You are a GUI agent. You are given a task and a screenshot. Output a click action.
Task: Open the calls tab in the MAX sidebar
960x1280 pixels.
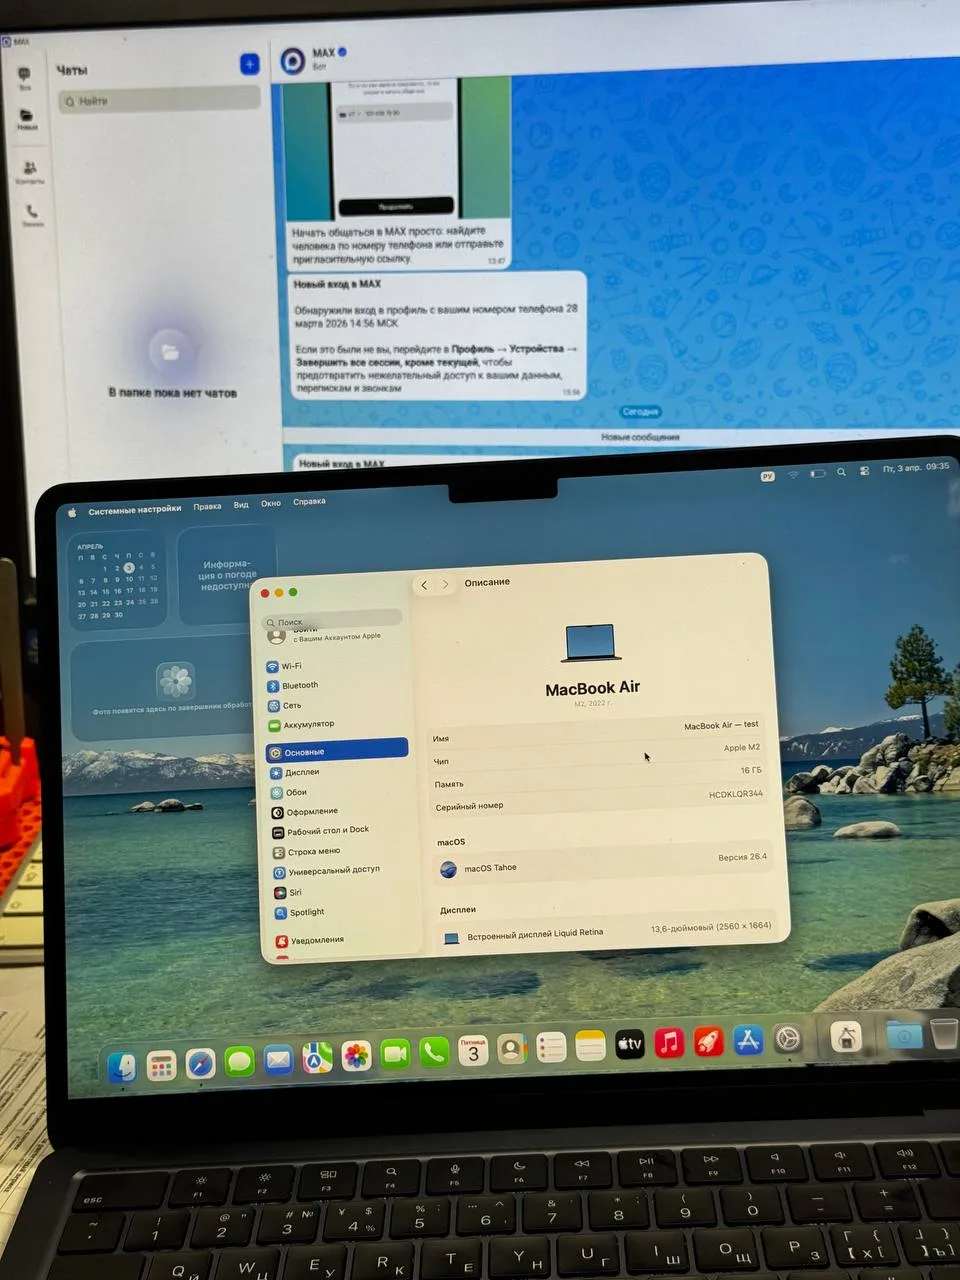[x=32, y=215]
